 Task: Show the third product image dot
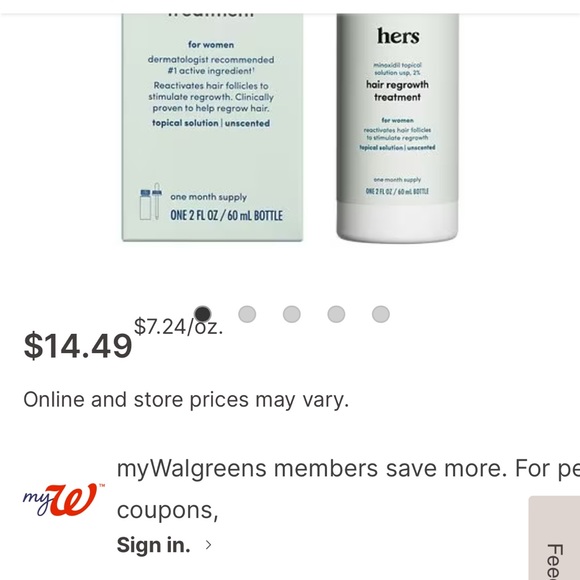291,314
